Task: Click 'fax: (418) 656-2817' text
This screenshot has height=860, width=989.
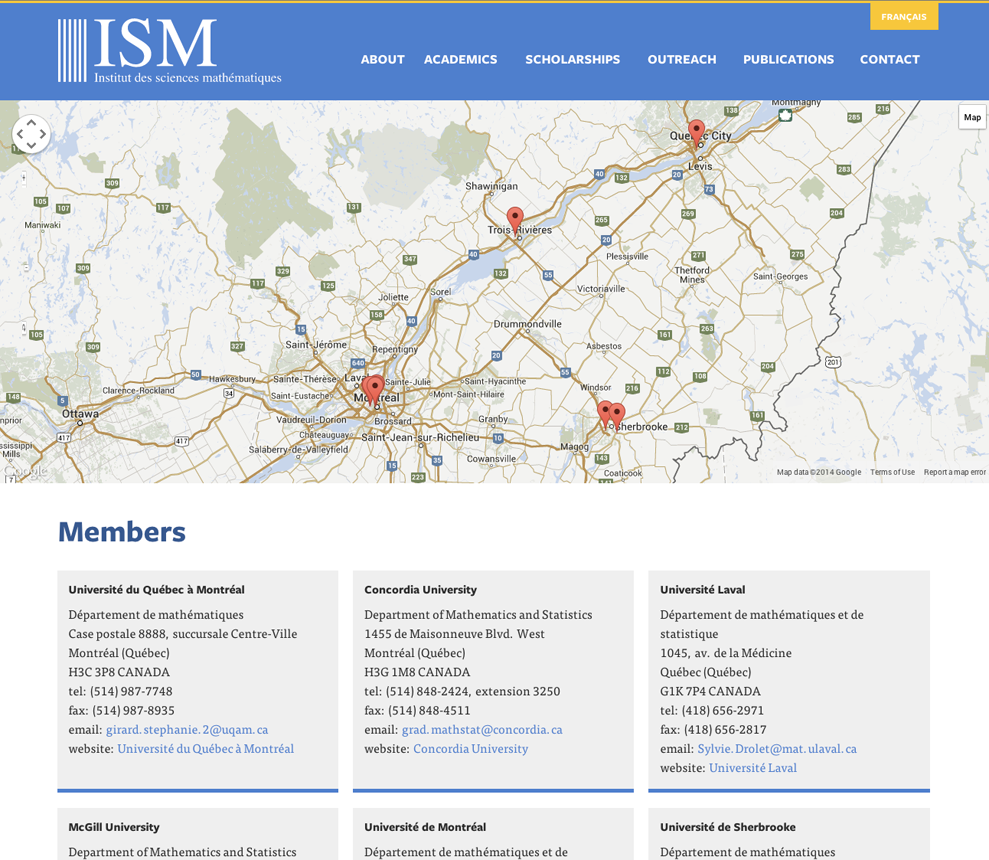Action: click(713, 729)
